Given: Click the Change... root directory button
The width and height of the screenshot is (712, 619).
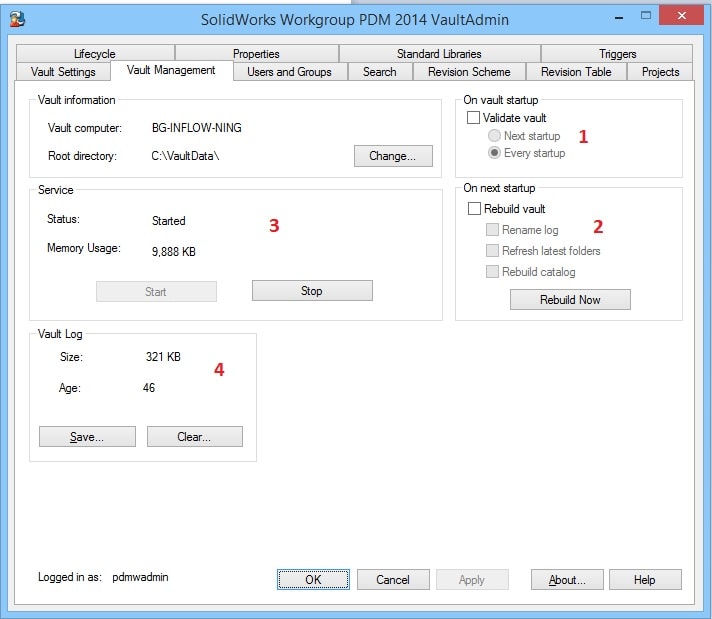Looking at the screenshot, I should pos(392,156).
